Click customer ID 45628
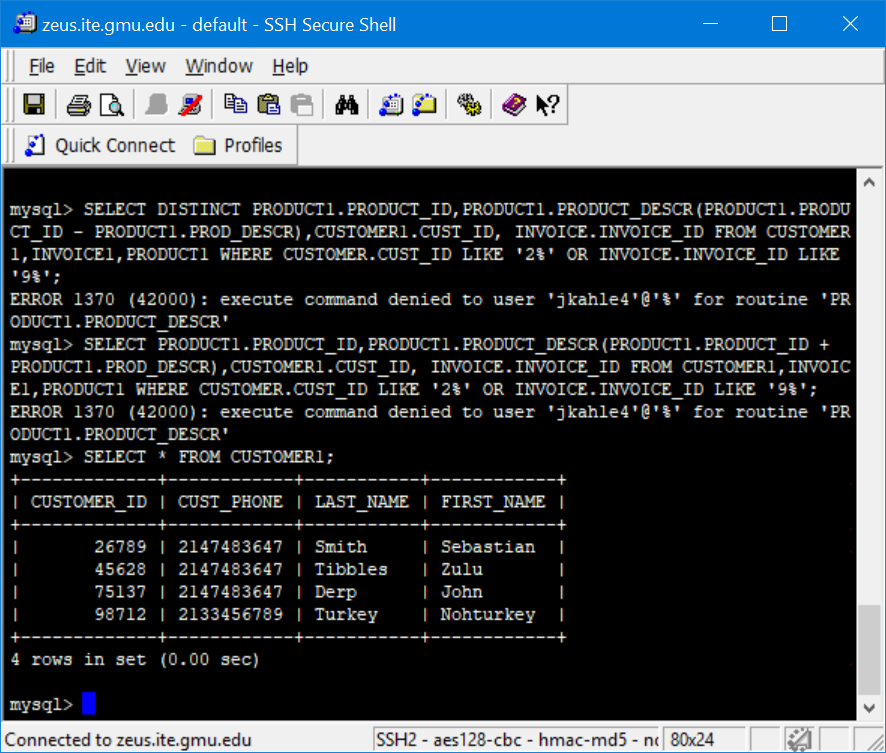886x753 pixels. [x=120, y=569]
